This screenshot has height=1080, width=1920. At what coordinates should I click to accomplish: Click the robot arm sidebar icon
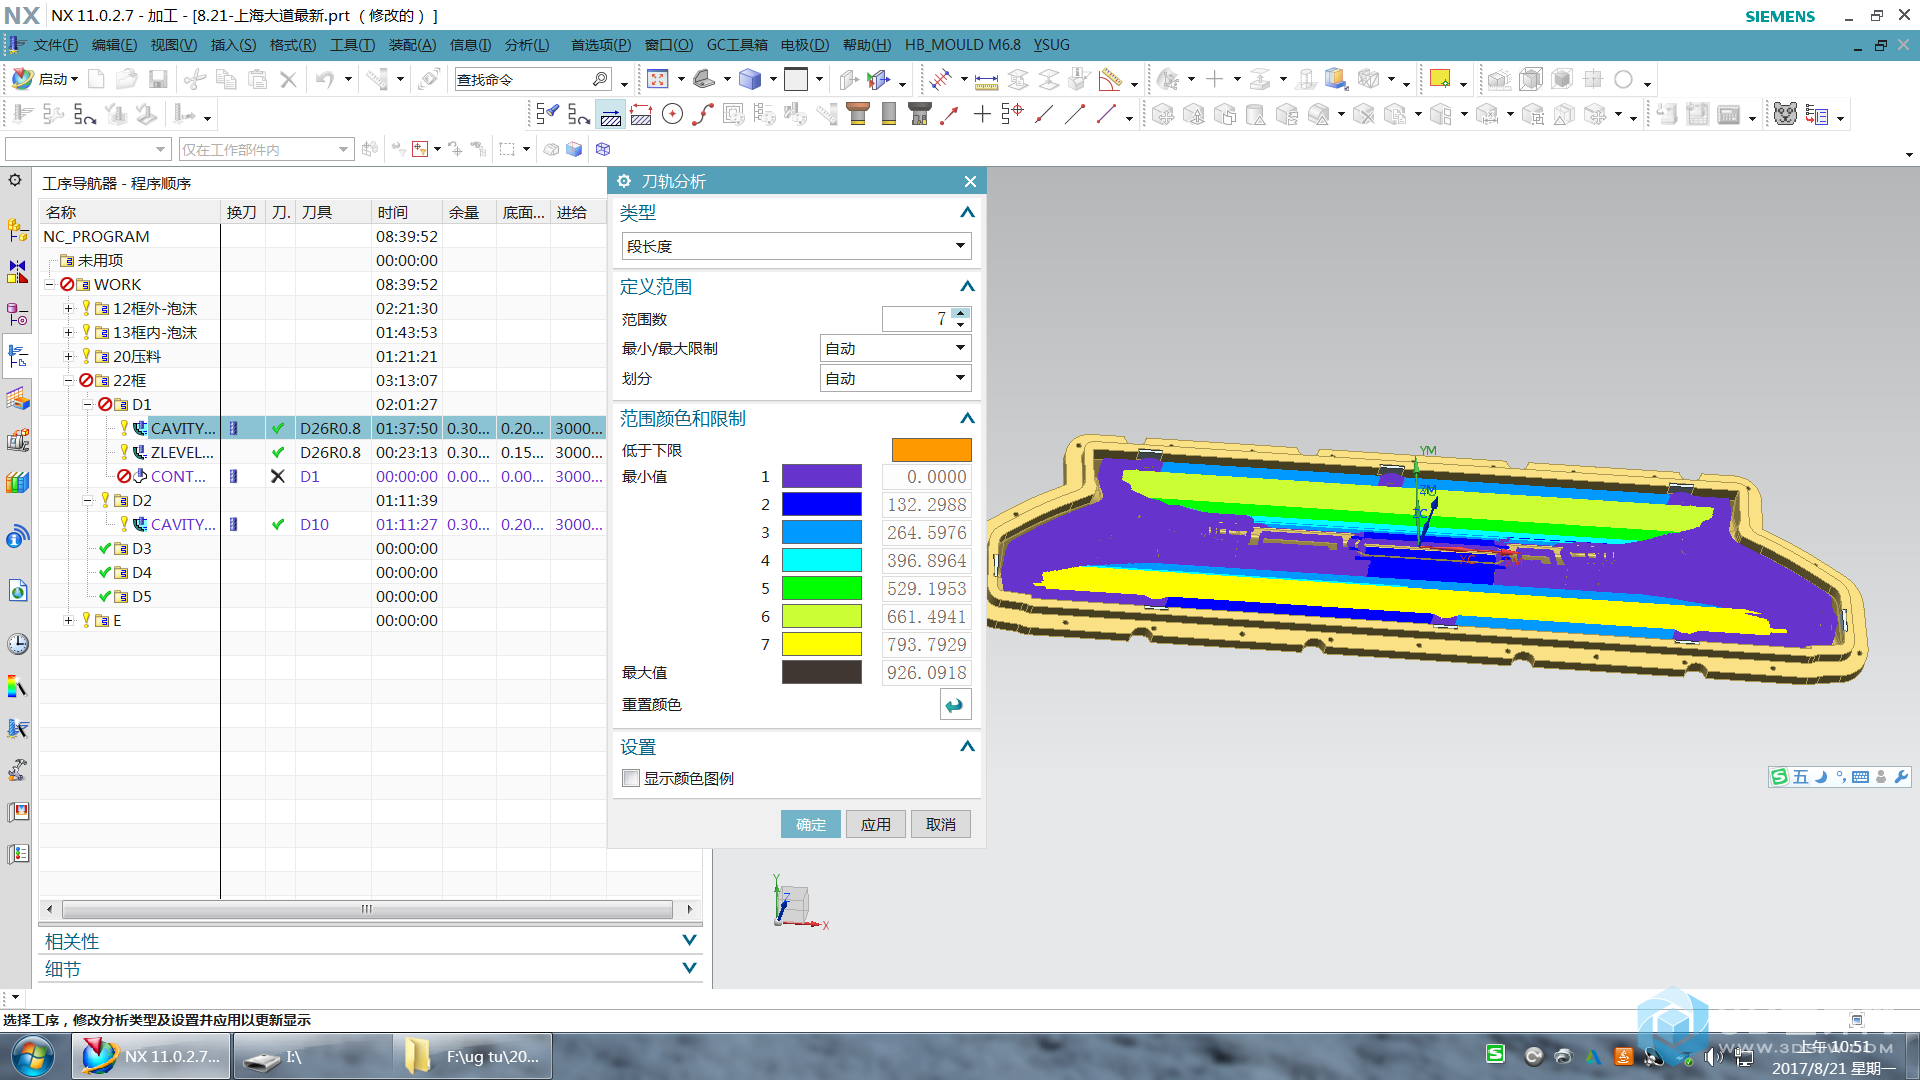pos(17,770)
